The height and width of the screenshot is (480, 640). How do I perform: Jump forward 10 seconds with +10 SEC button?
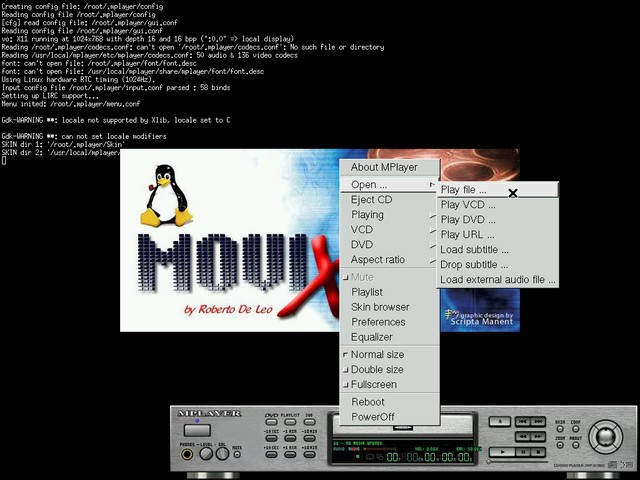click(271, 454)
